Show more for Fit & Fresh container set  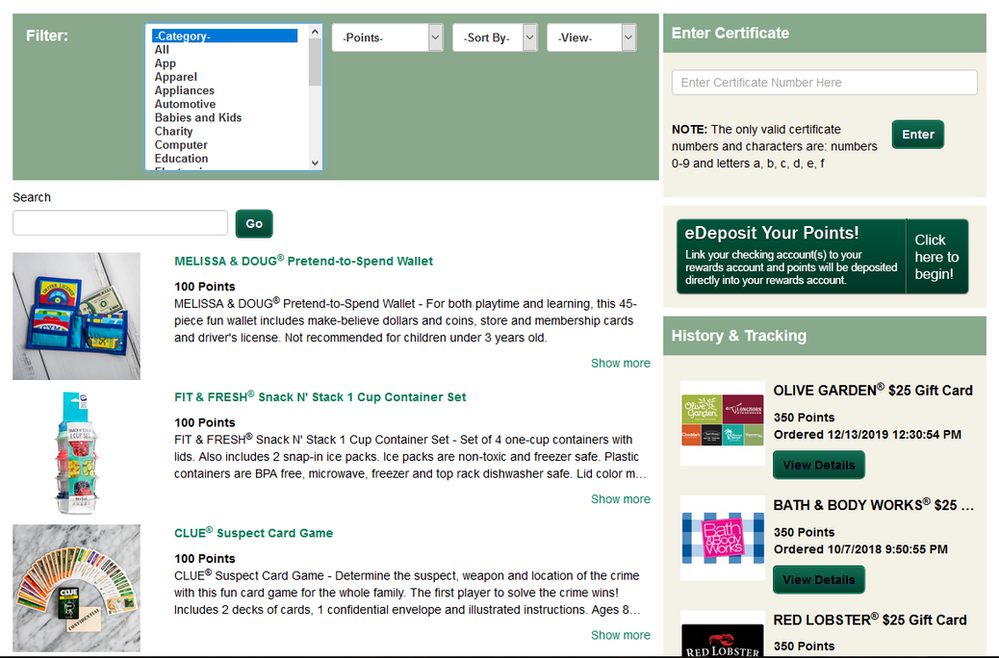point(621,499)
